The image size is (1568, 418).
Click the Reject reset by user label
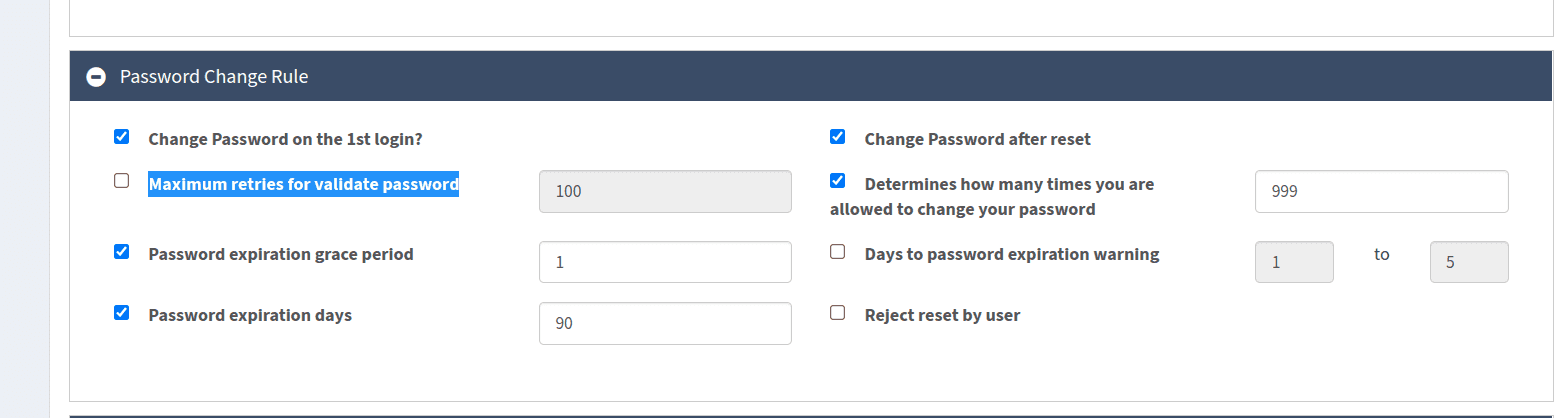(942, 315)
